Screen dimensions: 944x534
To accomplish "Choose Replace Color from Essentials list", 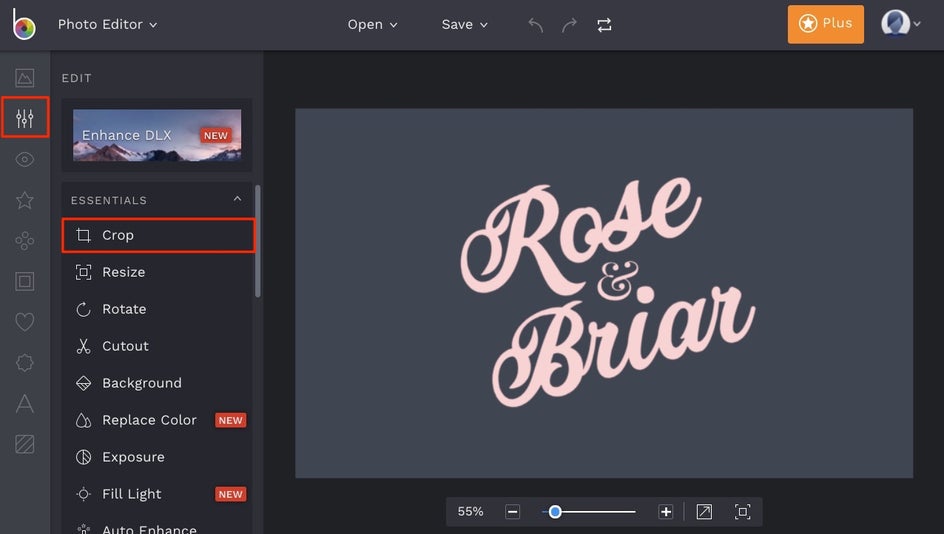I will tap(149, 420).
